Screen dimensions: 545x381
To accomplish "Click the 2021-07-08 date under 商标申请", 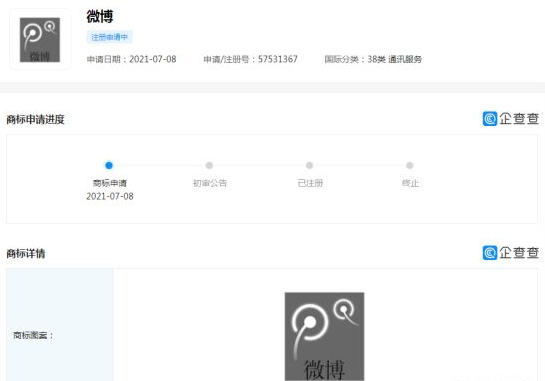I will pos(110,196).
